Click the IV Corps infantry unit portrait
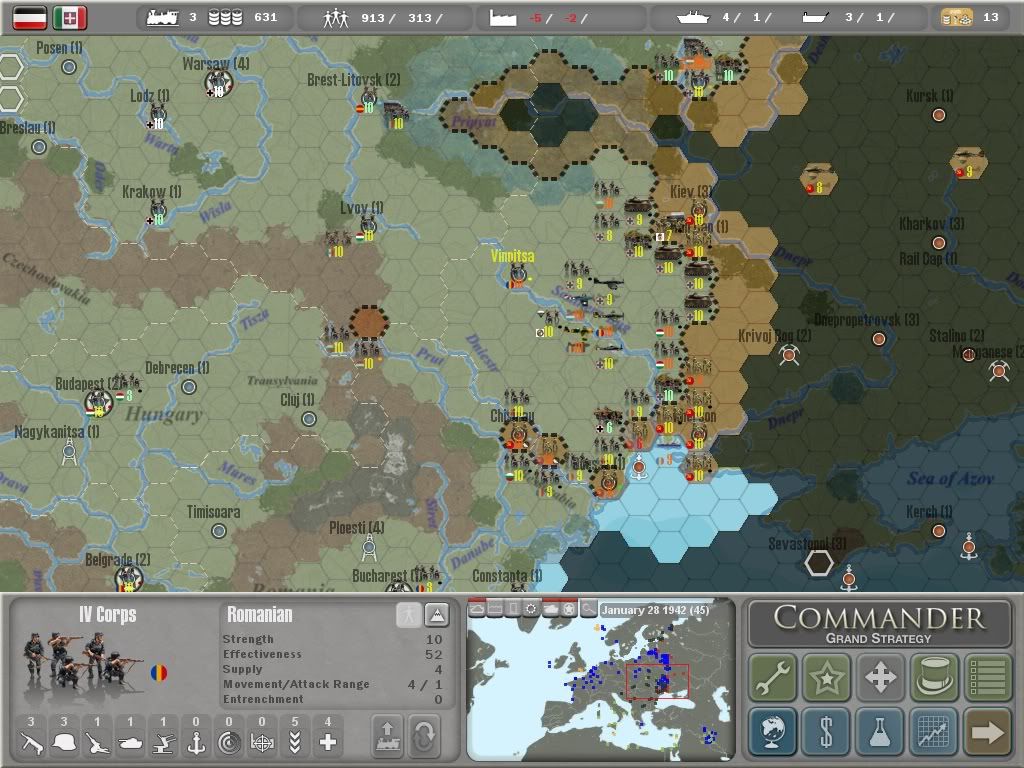The width and height of the screenshot is (1024, 768). pyautogui.click(x=82, y=660)
